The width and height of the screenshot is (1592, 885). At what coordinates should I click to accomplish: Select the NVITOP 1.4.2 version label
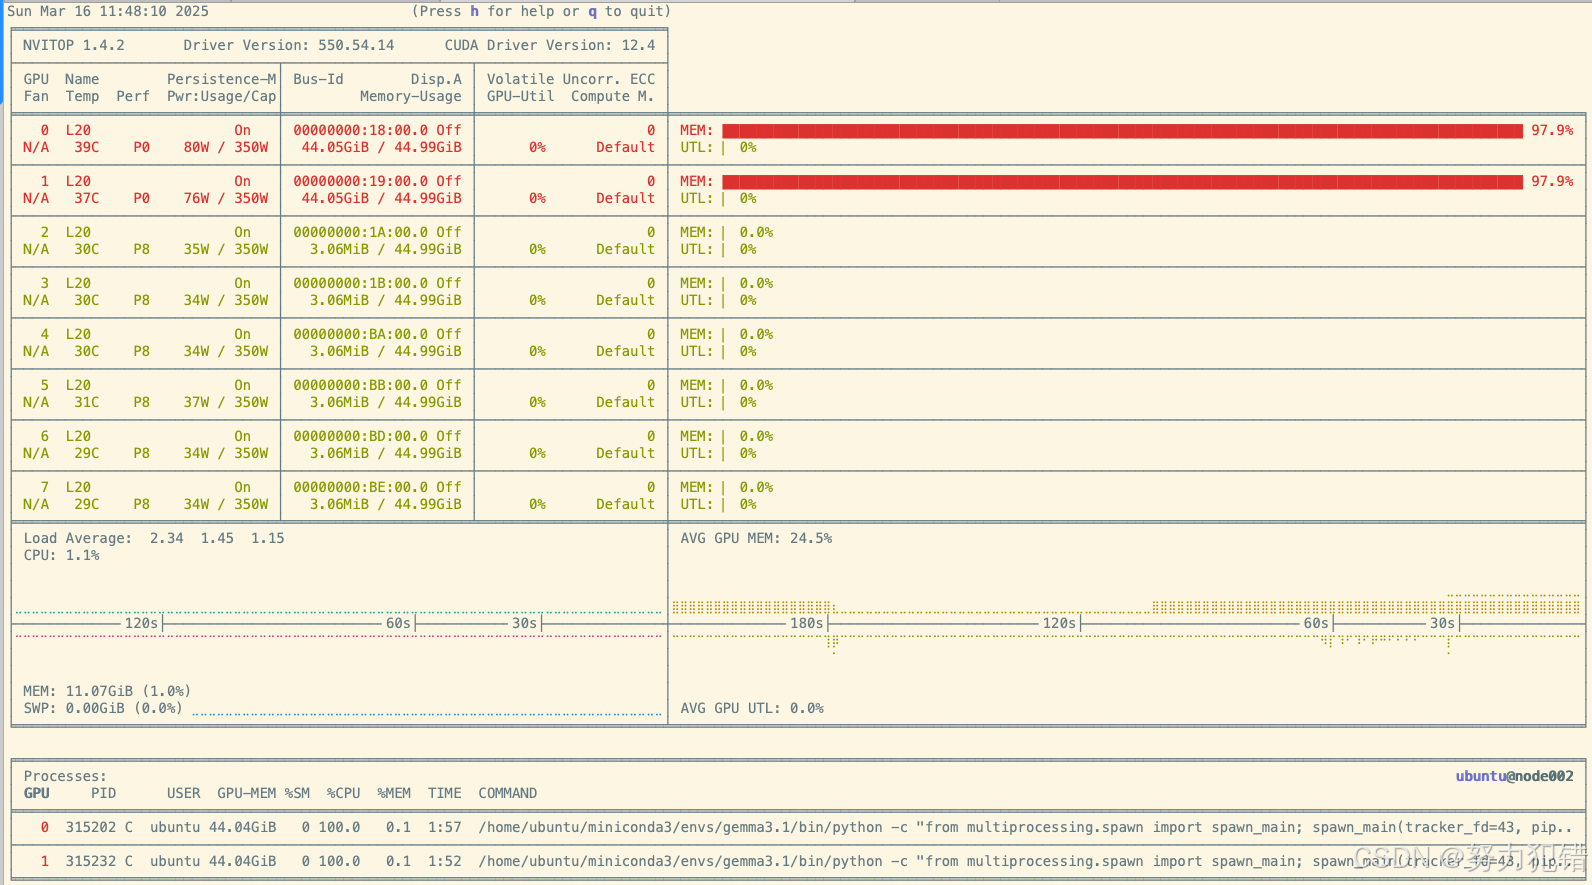coord(74,45)
